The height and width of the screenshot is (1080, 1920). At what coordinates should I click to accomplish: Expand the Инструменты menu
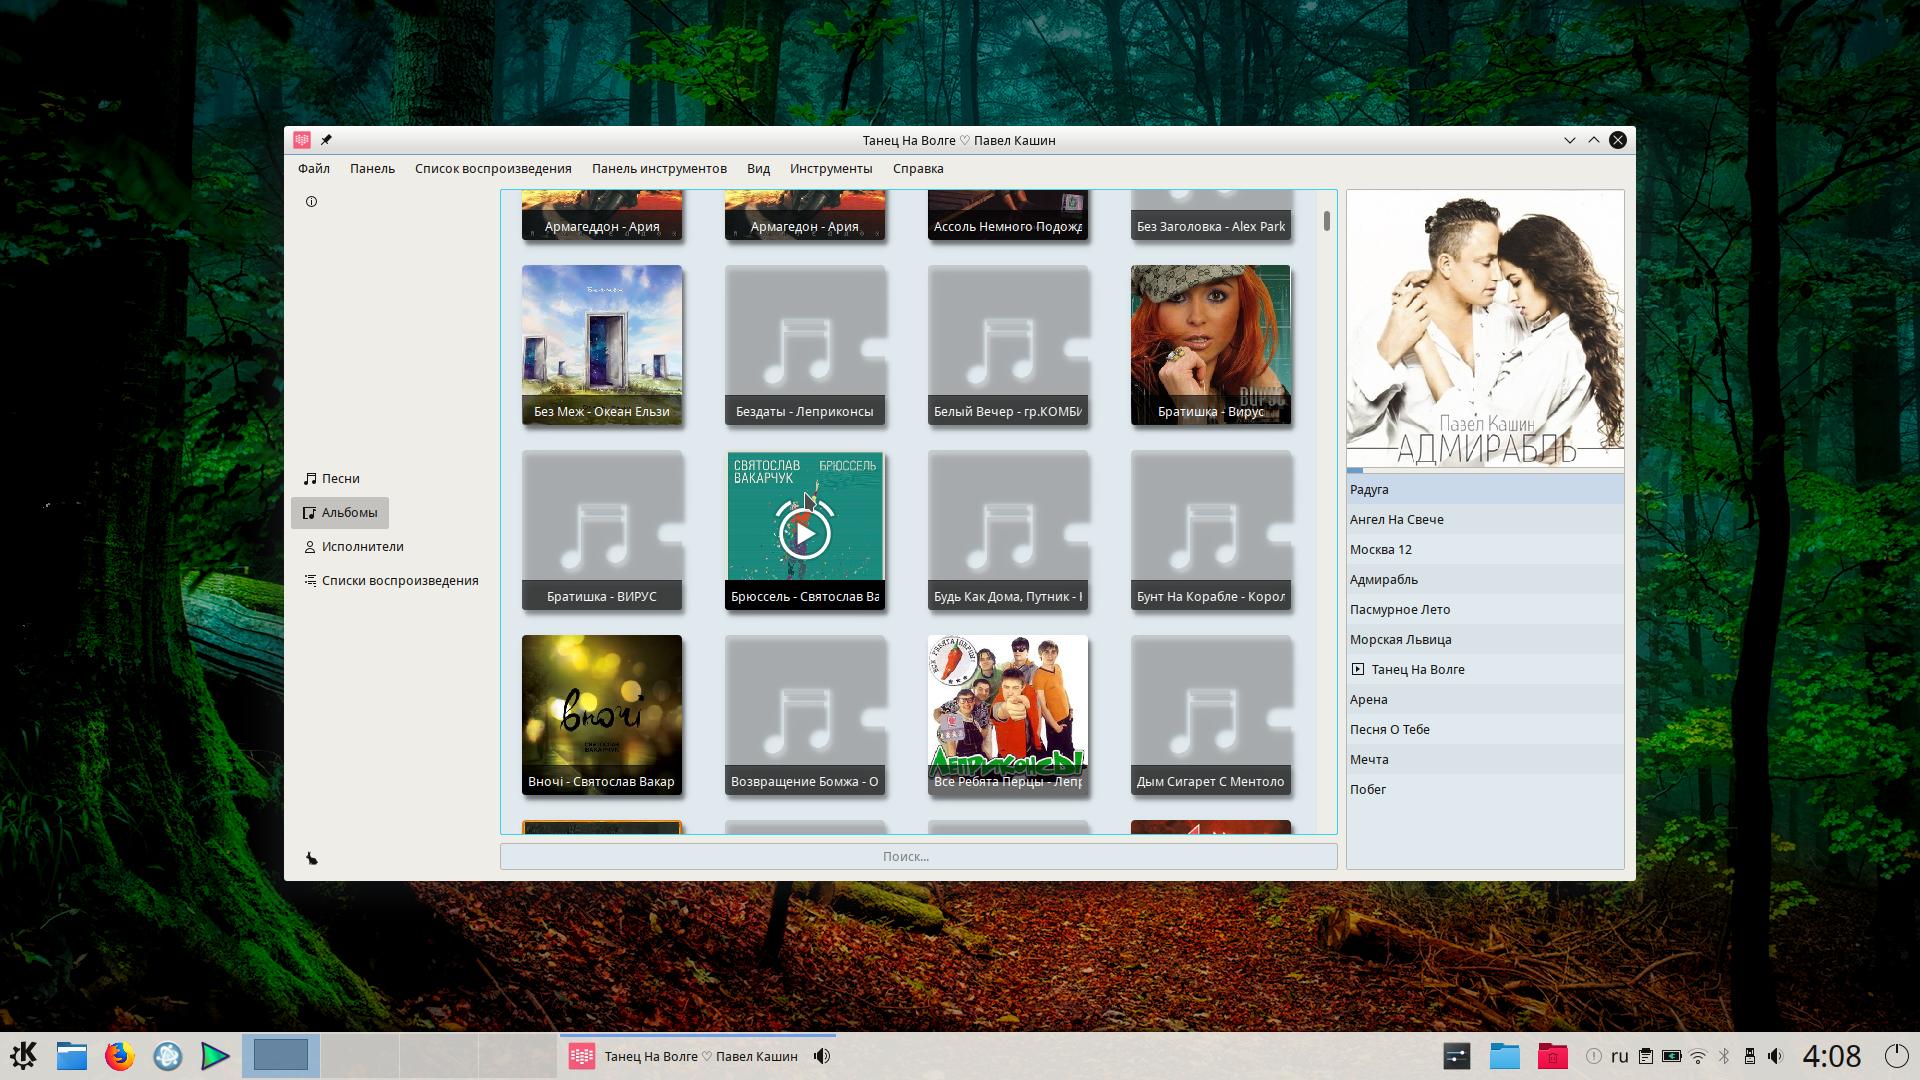830,169
